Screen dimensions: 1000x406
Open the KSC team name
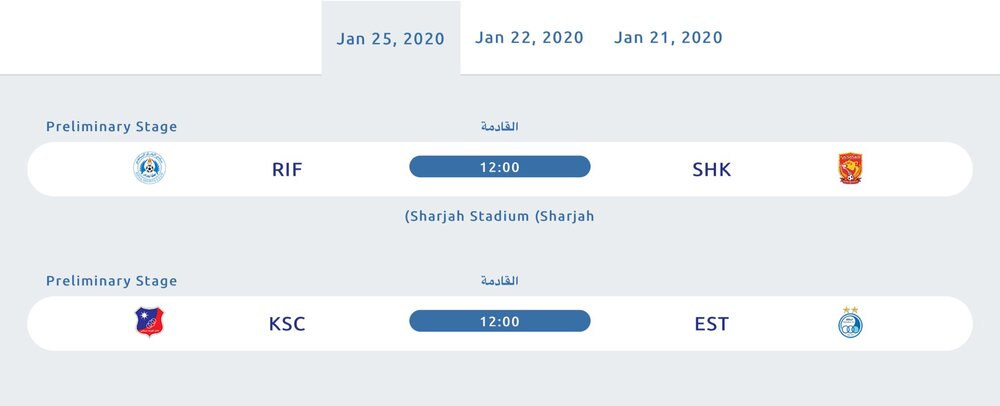tap(287, 324)
